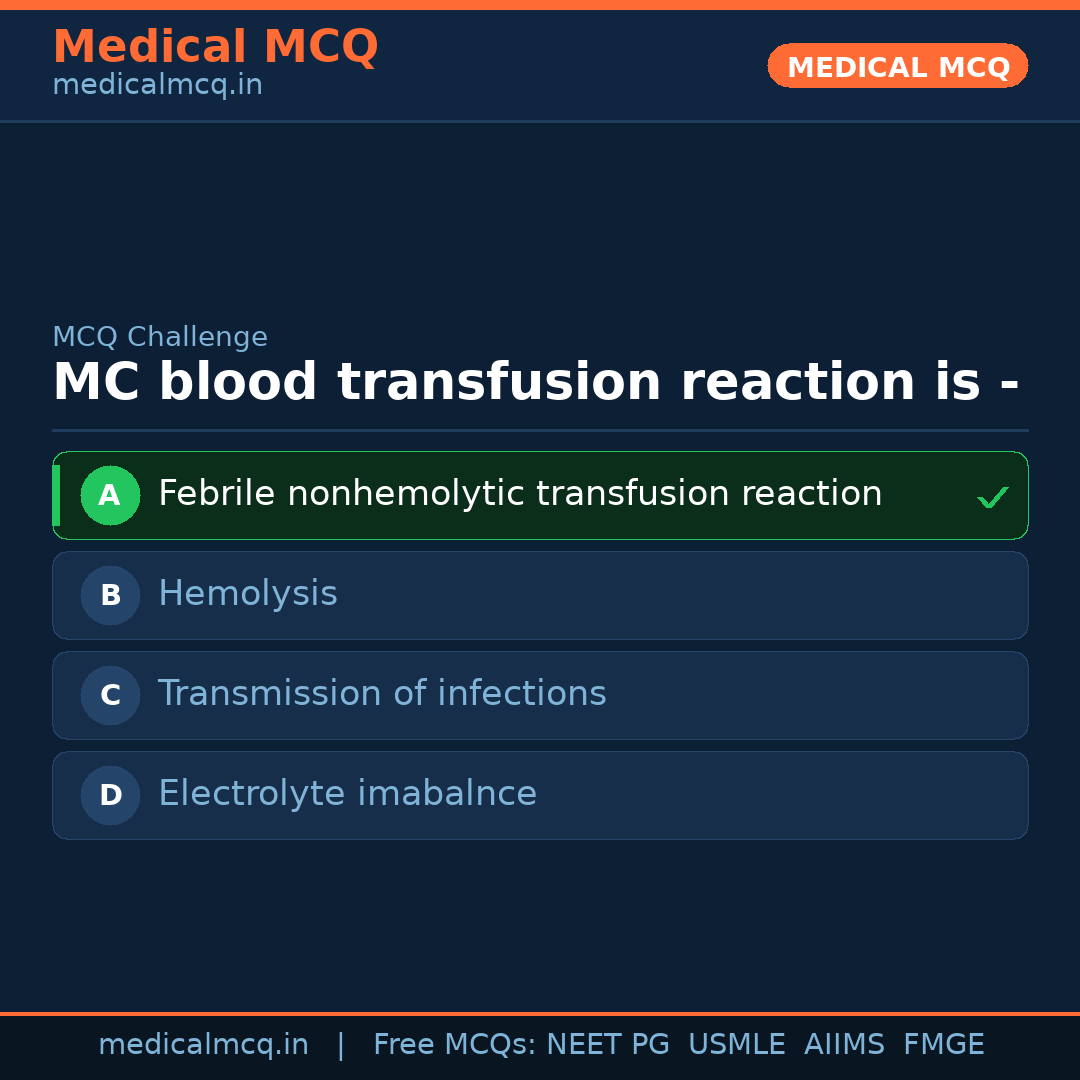The image size is (1080, 1080).
Task: Click the green A letter circle
Action: point(110,495)
